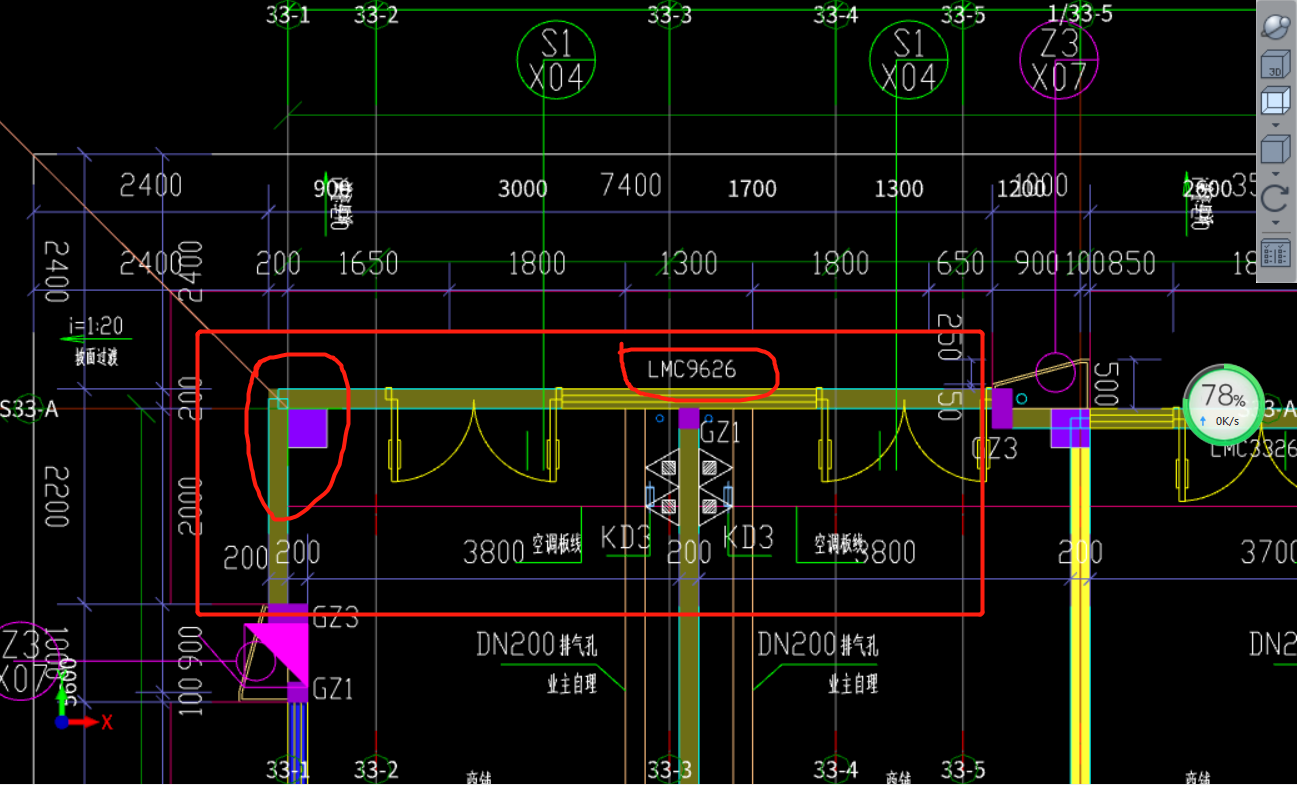Select the wireframe cube display mode
This screenshot has height=785, width=1297.
click(x=1274, y=102)
